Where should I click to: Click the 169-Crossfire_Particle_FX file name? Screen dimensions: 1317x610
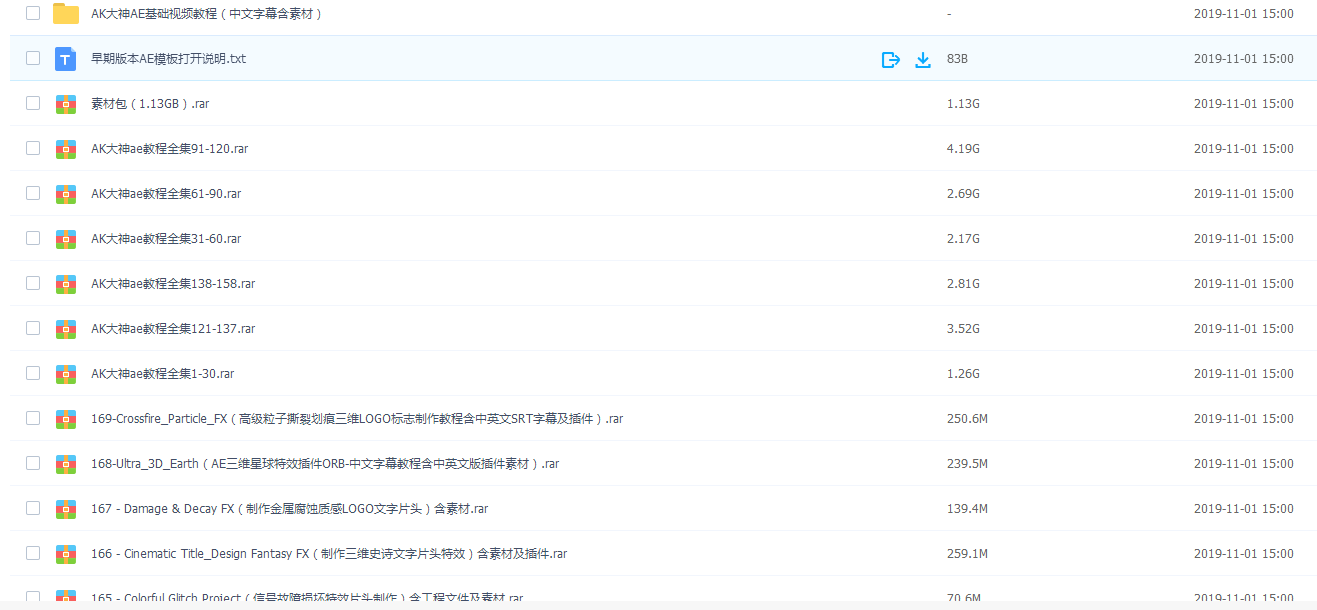click(x=357, y=419)
